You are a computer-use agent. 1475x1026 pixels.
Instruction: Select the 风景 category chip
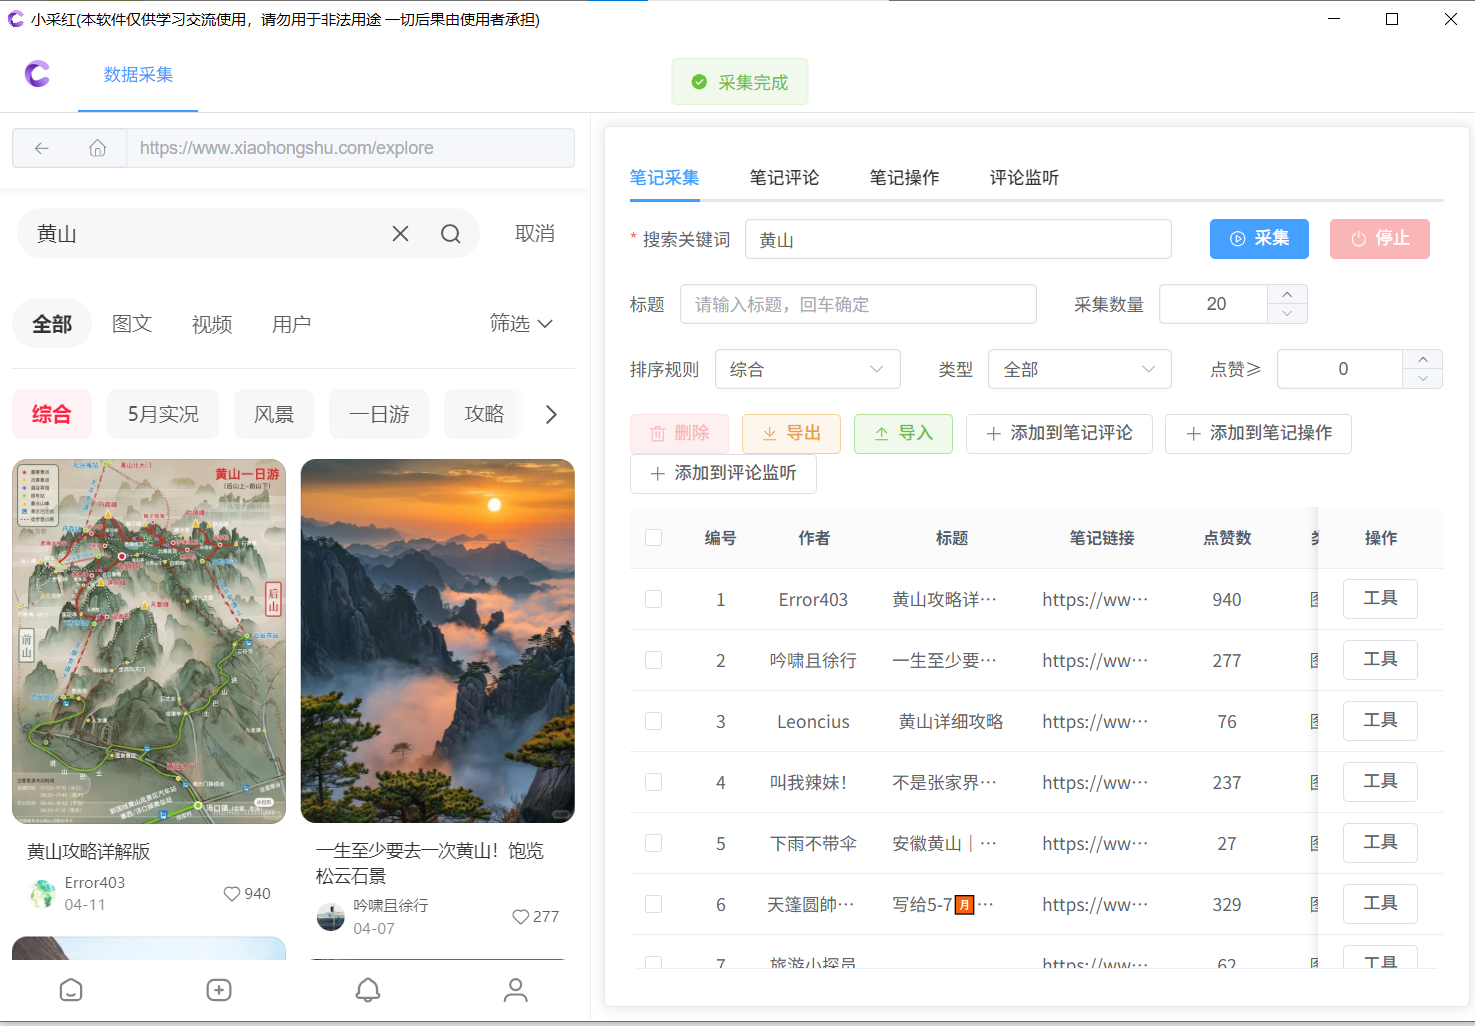[x=274, y=414]
